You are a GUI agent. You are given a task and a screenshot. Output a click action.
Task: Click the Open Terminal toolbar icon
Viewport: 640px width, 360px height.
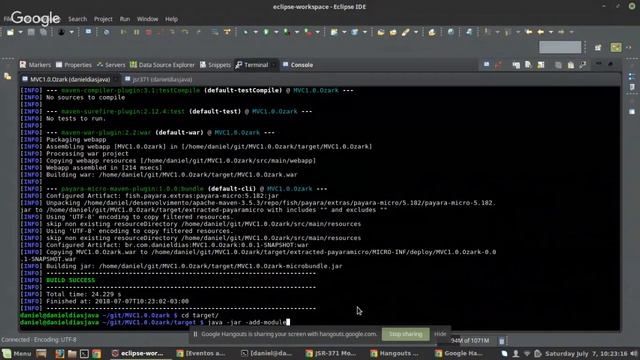pyautogui.click(x=88, y=32)
